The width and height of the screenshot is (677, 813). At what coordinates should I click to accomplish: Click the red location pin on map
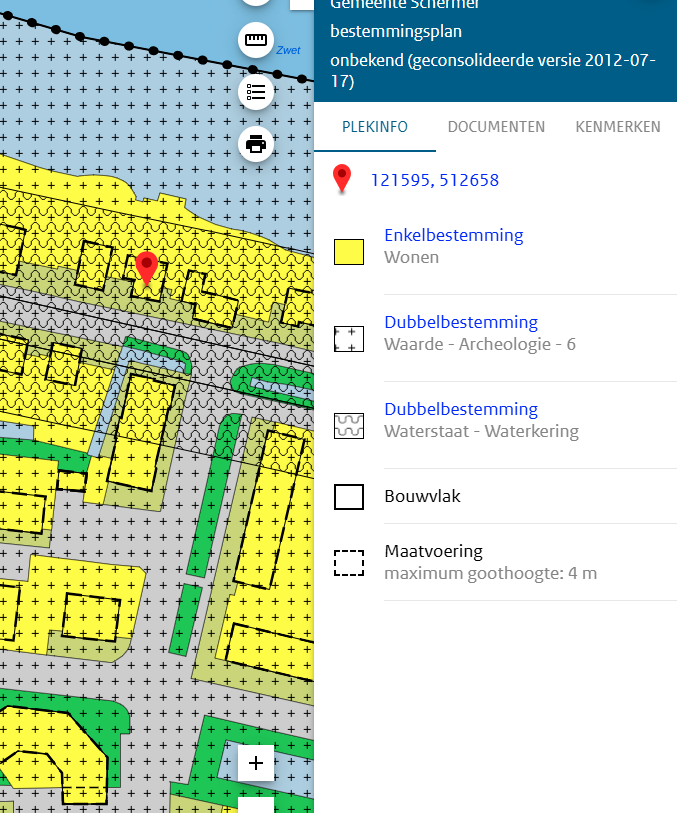tap(148, 268)
